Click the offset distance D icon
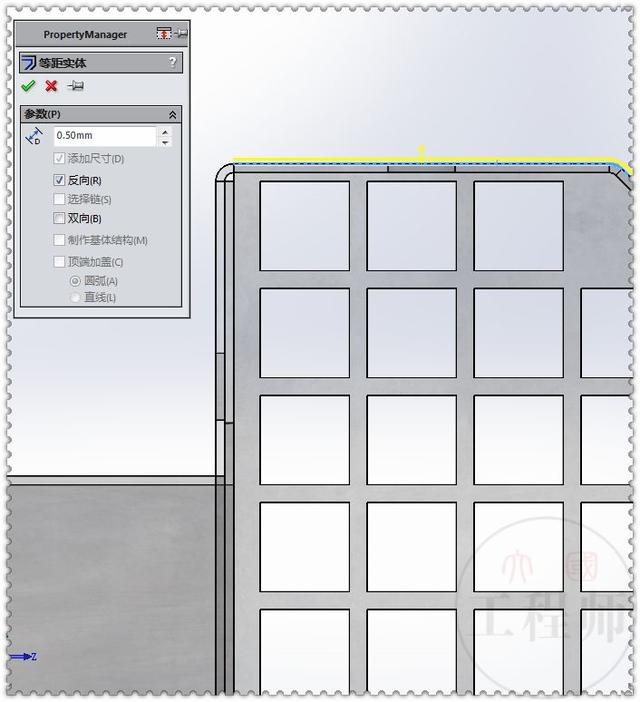640x702 pixels. [34, 136]
